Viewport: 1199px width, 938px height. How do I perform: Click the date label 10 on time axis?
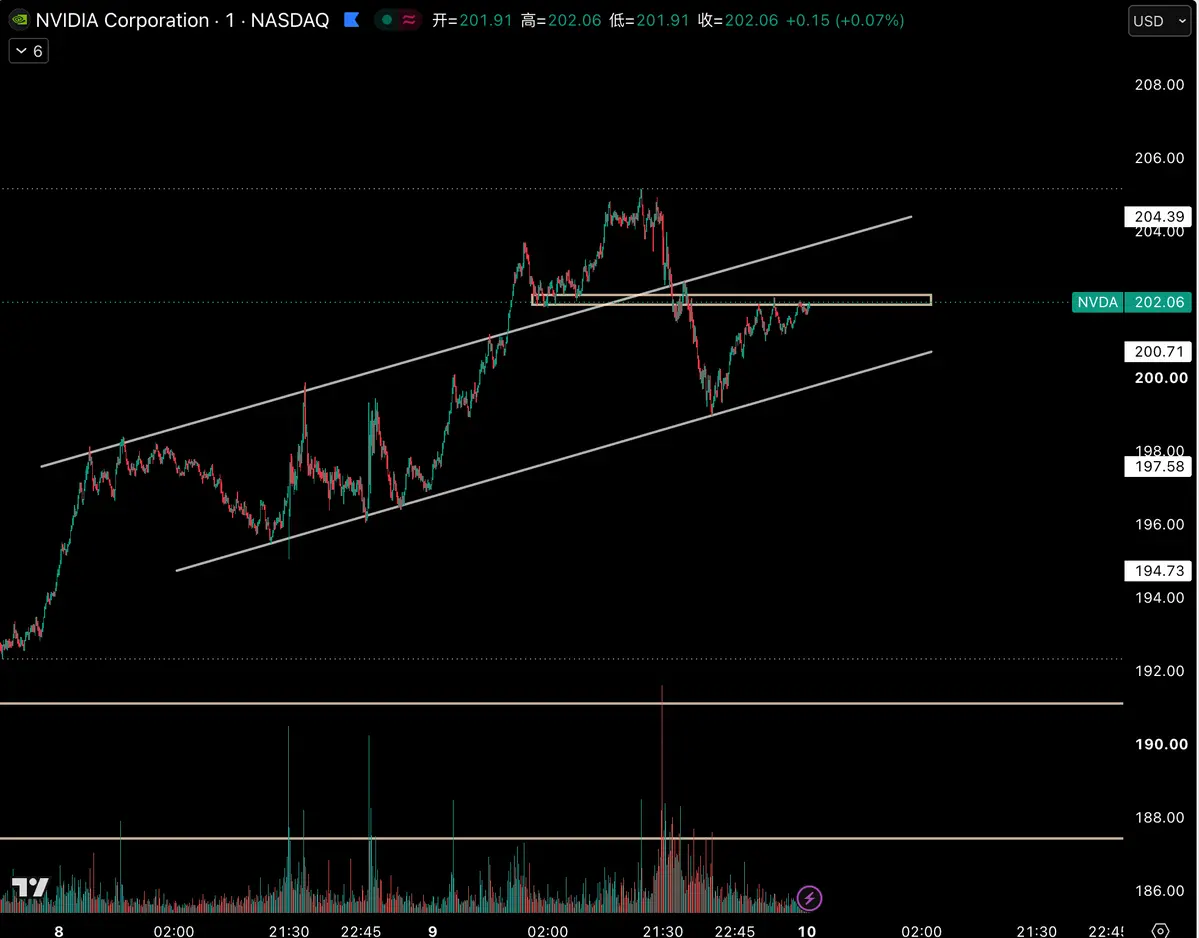pyautogui.click(x=807, y=931)
